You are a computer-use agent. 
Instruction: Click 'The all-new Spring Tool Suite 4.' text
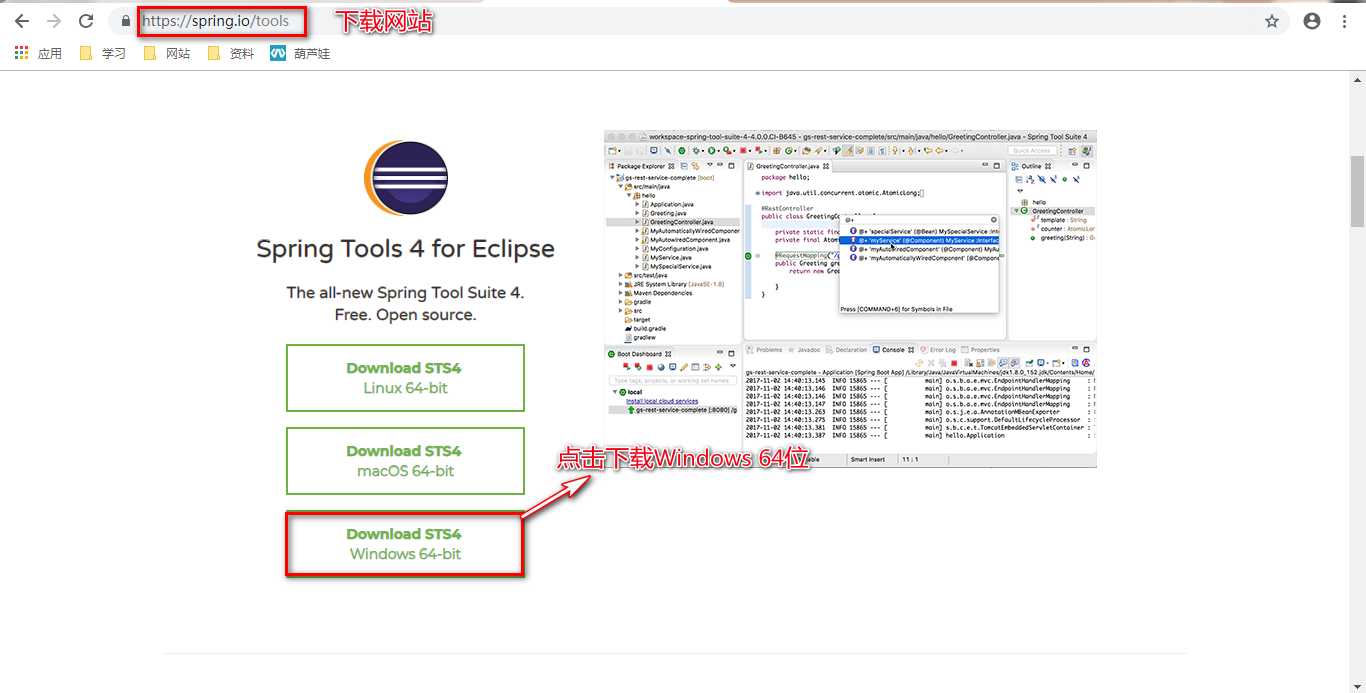point(405,293)
